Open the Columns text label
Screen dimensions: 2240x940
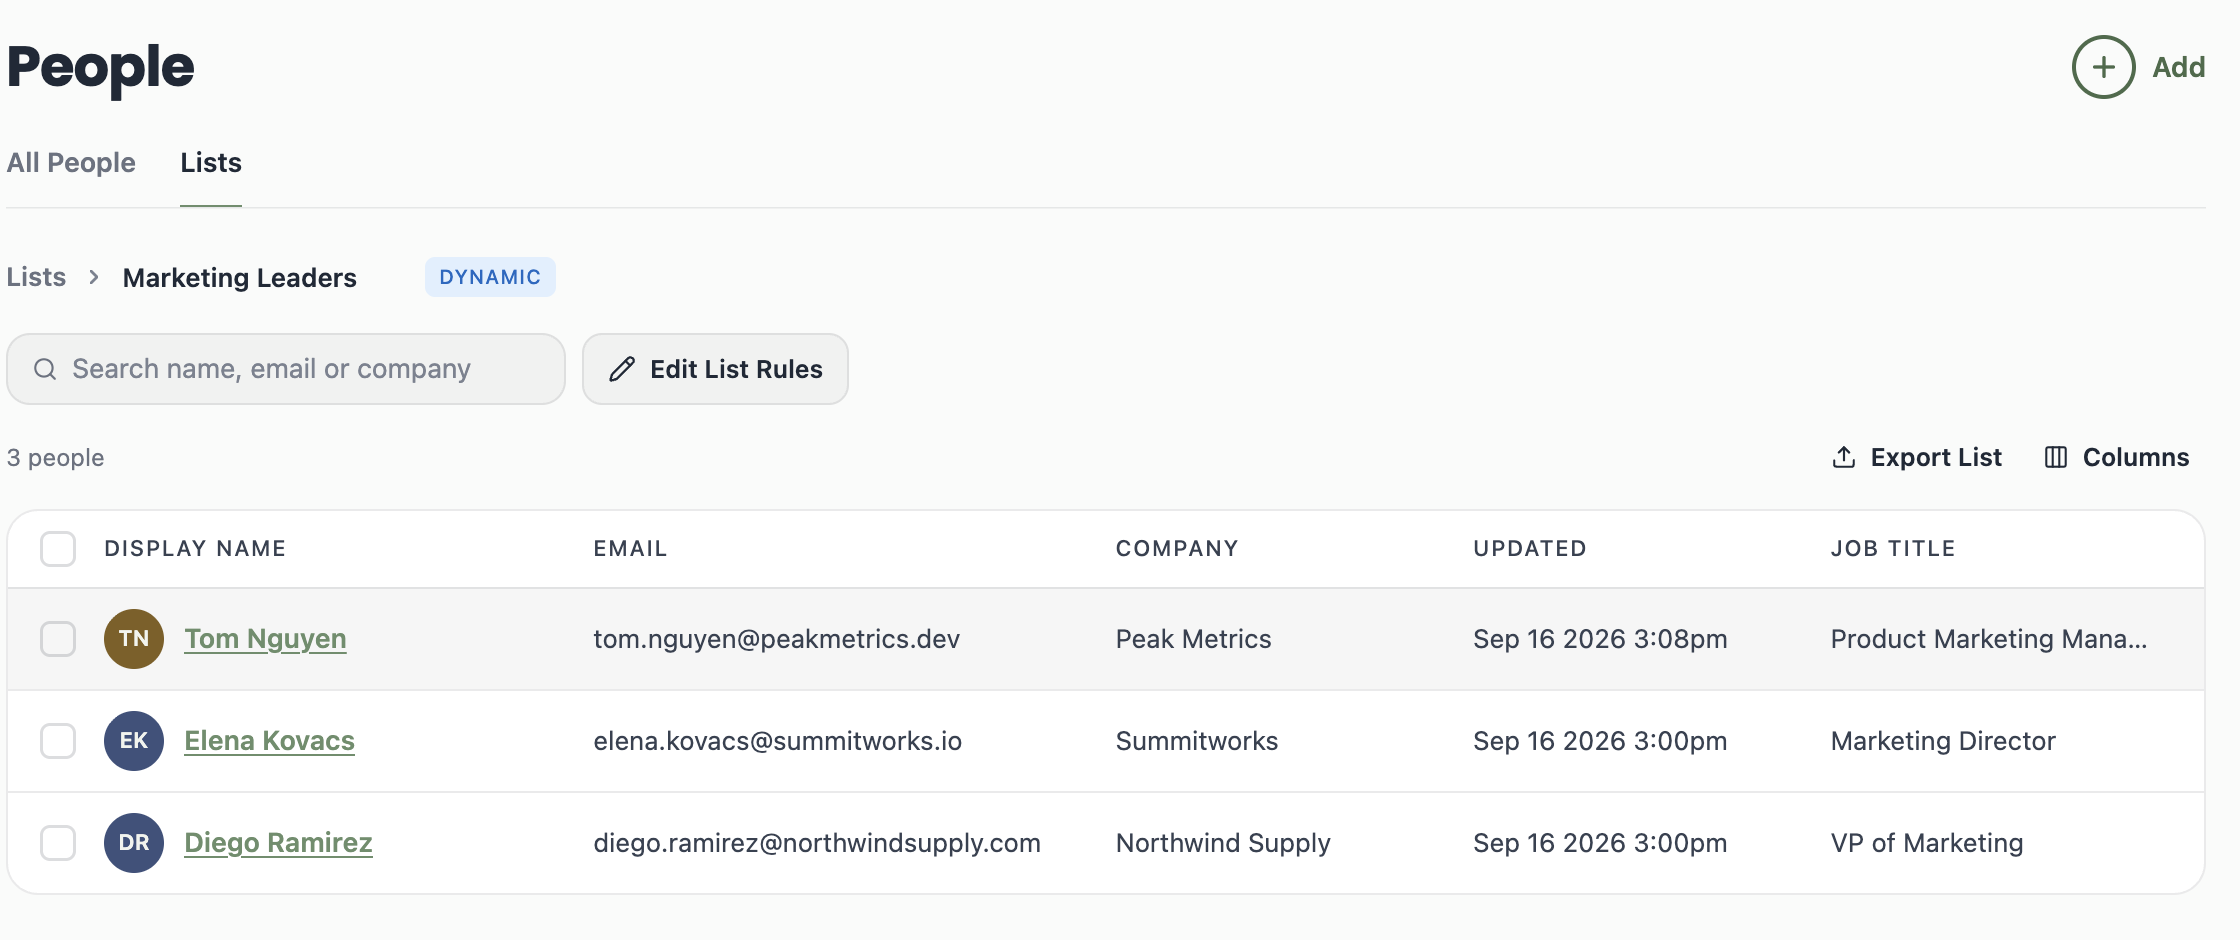pos(2136,457)
